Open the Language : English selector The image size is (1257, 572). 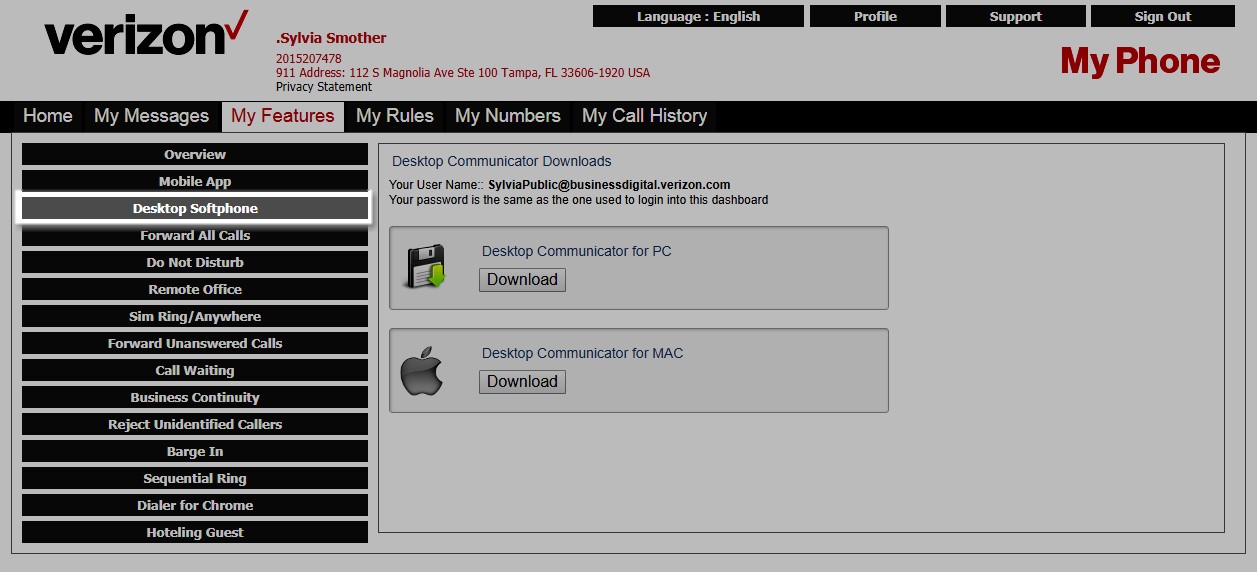pos(698,16)
